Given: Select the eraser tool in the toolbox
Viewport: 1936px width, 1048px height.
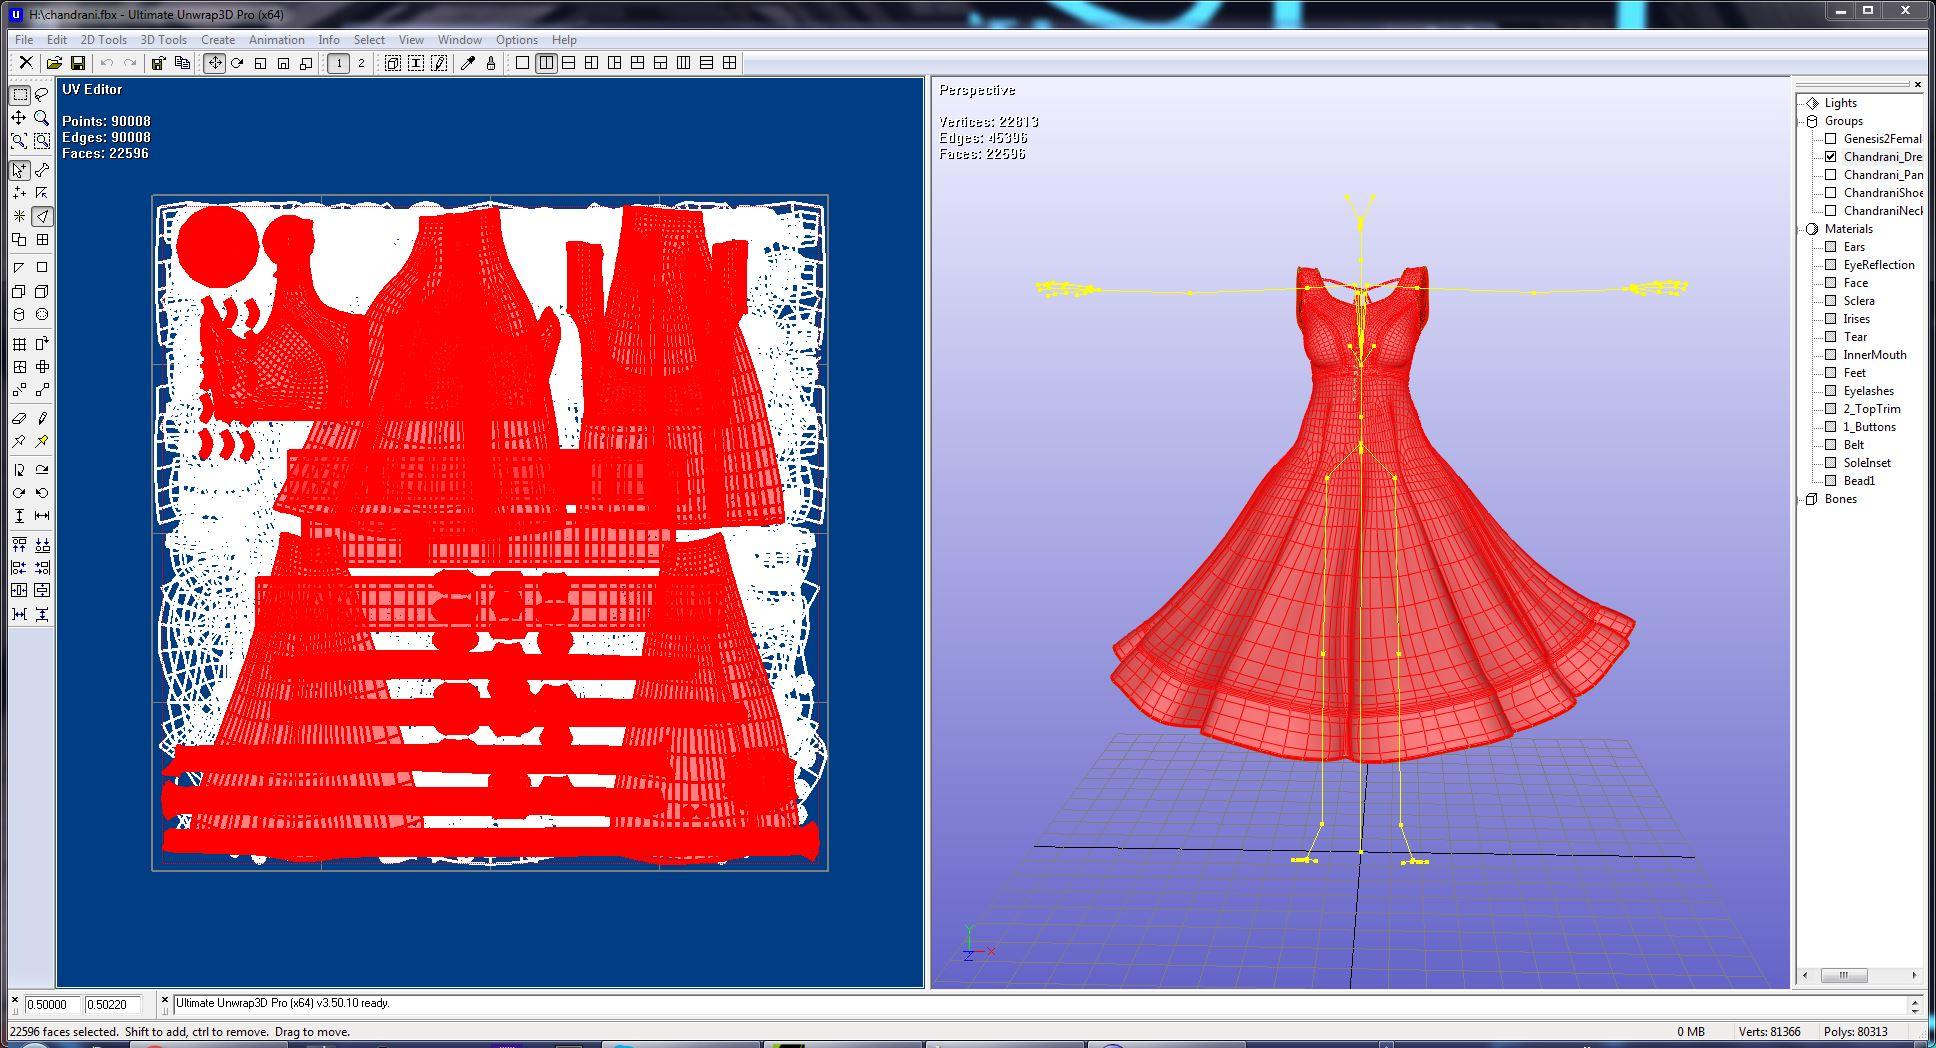Looking at the screenshot, I should point(19,418).
